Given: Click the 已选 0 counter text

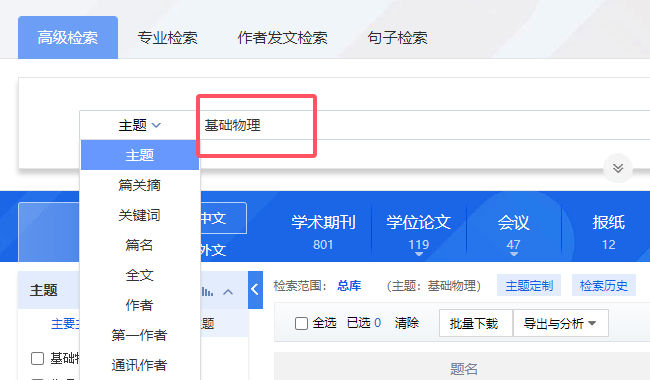Looking at the screenshot, I should pyautogui.click(x=364, y=323).
